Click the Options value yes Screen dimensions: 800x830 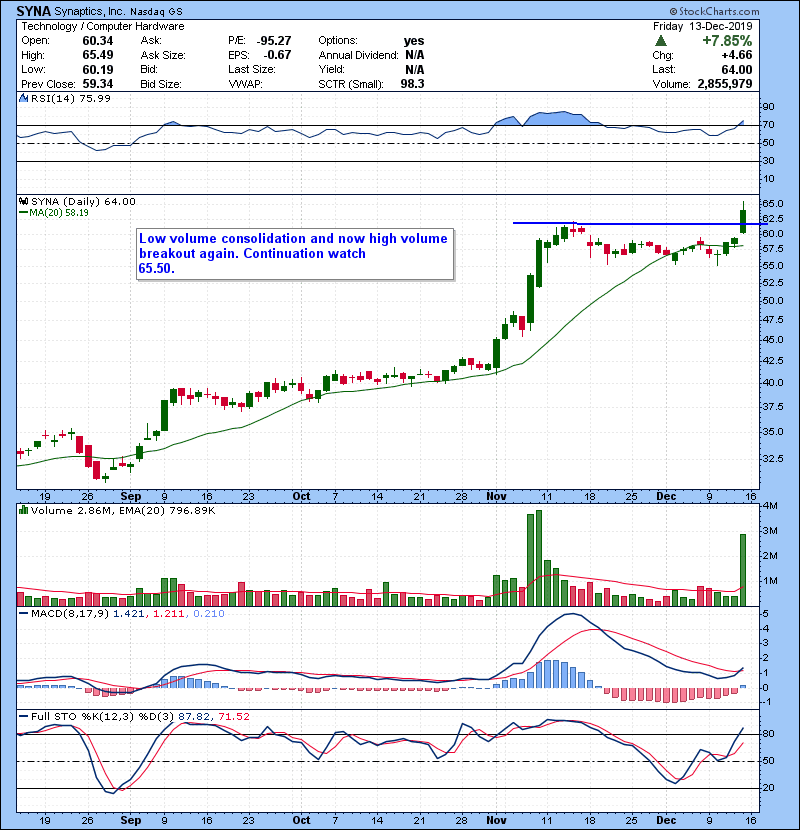(414, 41)
